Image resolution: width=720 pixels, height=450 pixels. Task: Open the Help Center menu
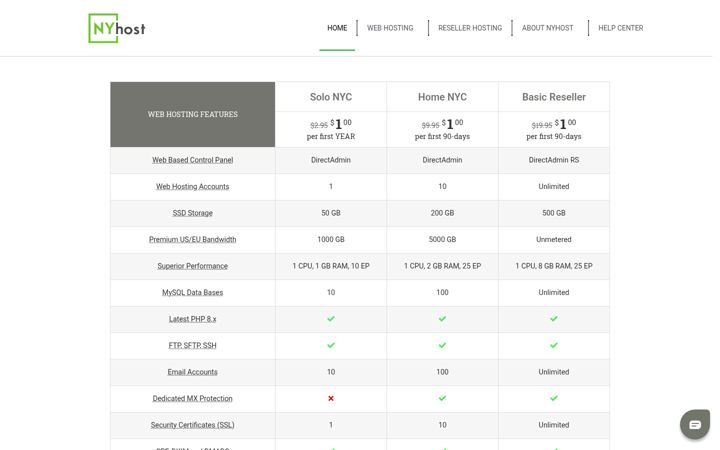coord(620,28)
